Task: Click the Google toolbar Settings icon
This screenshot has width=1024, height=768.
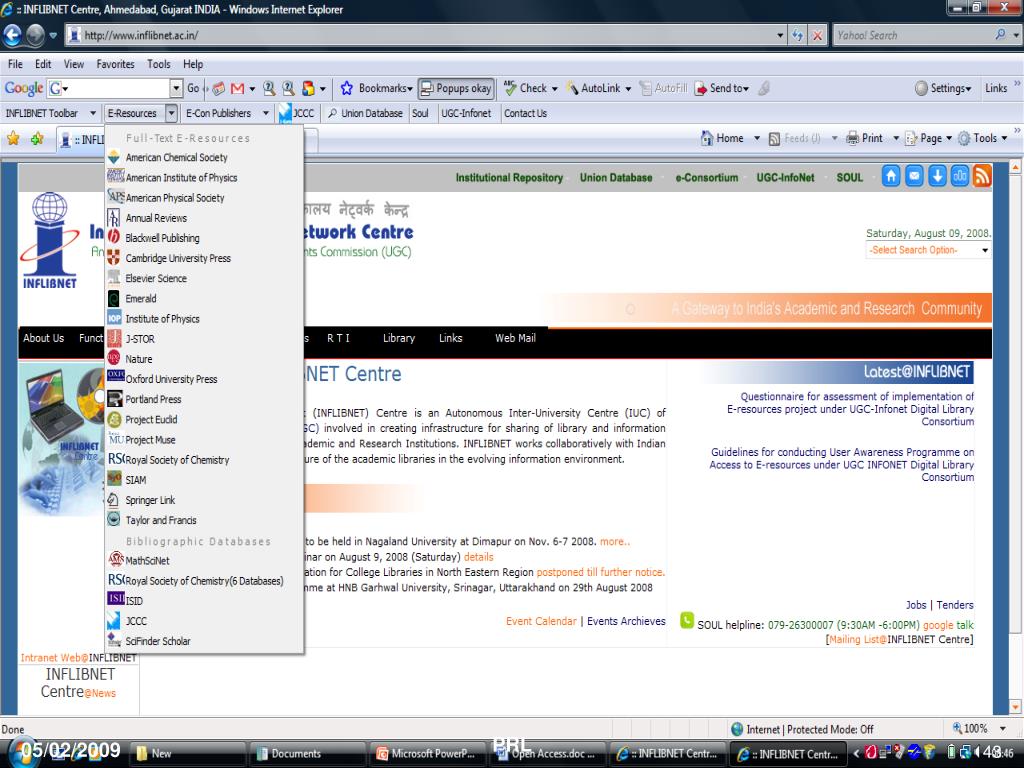Action: 921,88
